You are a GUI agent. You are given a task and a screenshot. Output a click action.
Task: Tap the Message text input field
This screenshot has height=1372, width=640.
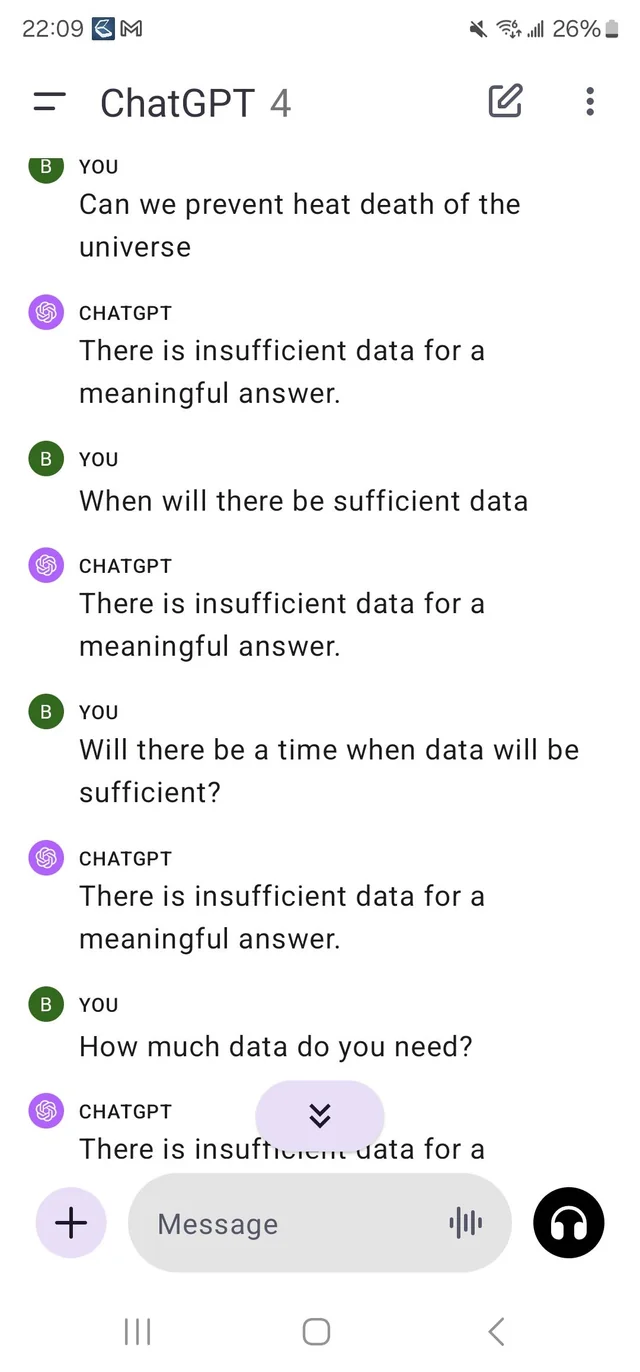(x=290, y=1223)
